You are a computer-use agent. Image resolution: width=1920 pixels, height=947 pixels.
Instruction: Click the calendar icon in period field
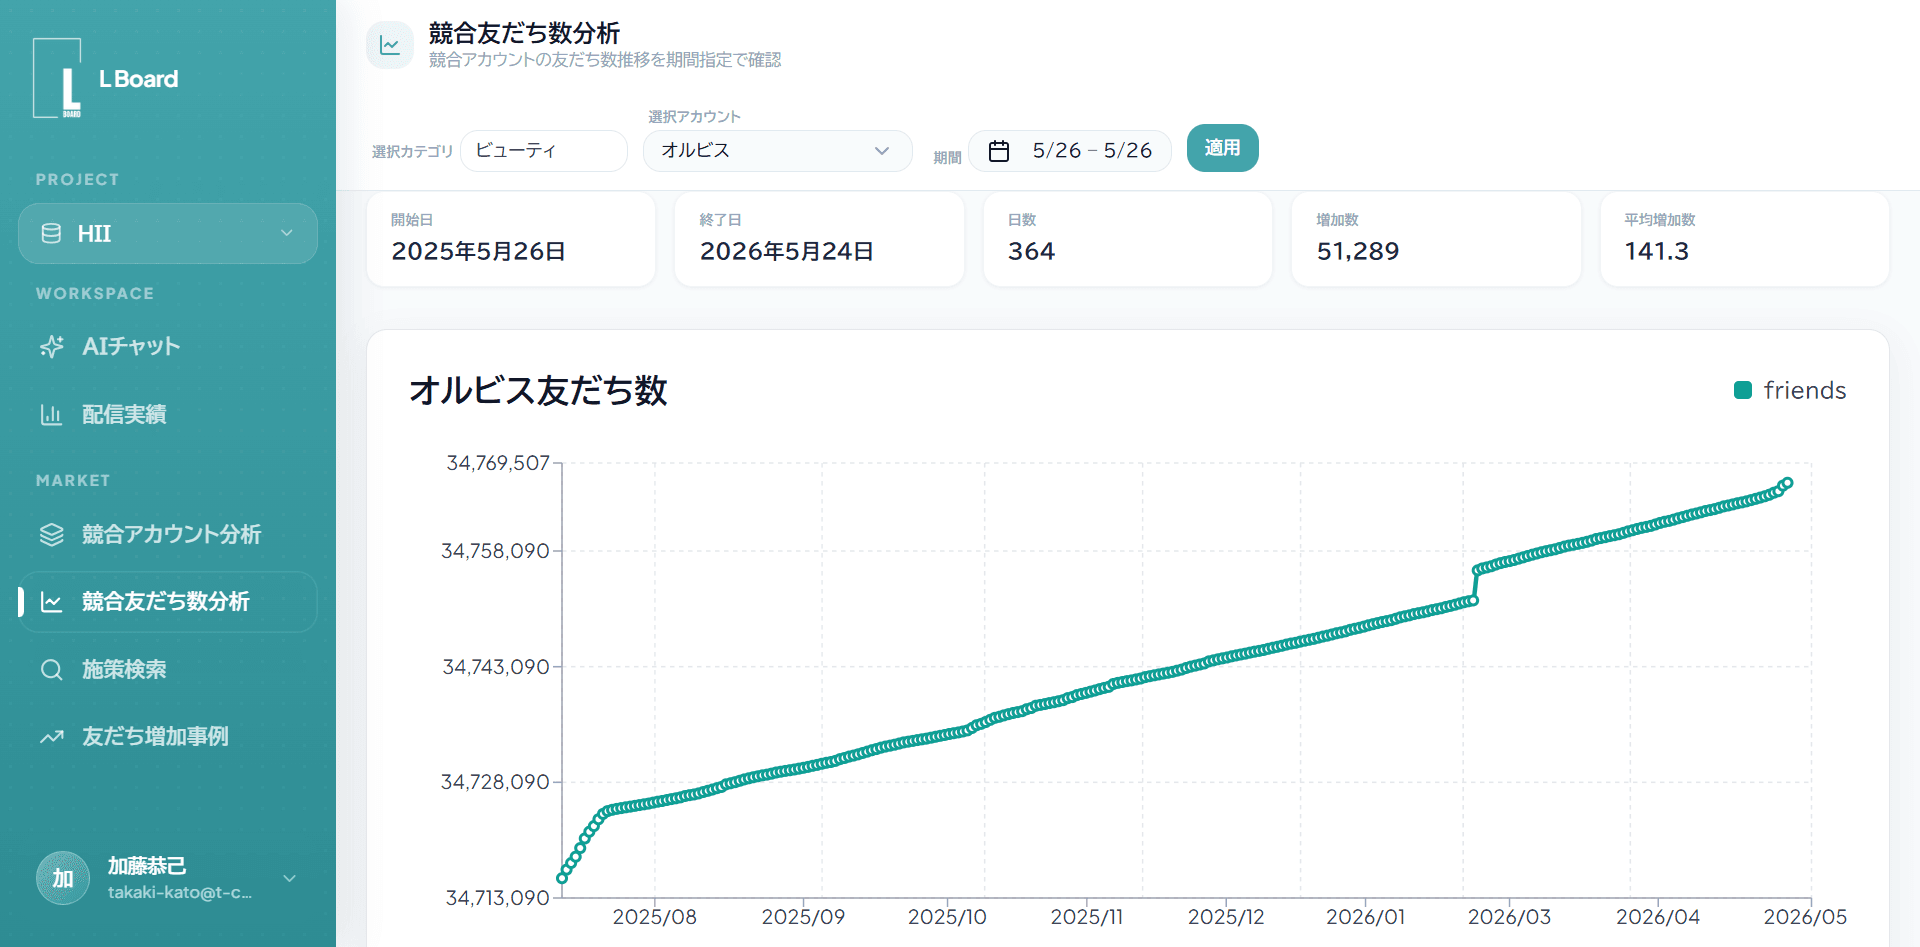[x=999, y=151]
